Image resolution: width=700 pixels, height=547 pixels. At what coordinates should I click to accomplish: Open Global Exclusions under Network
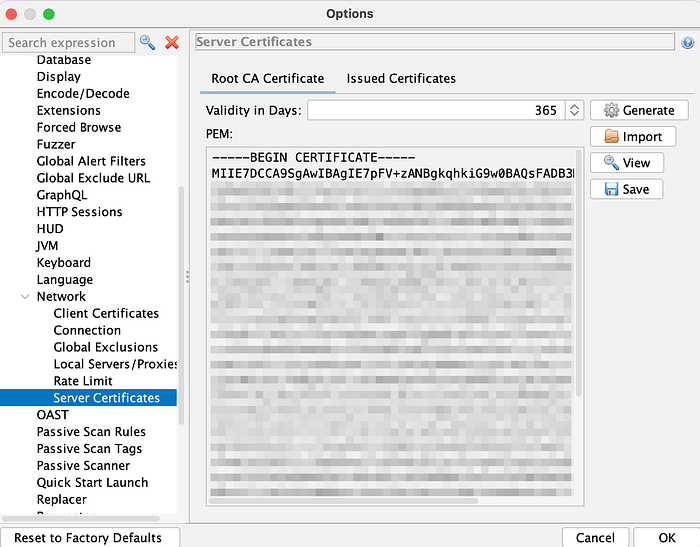coord(106,347)
